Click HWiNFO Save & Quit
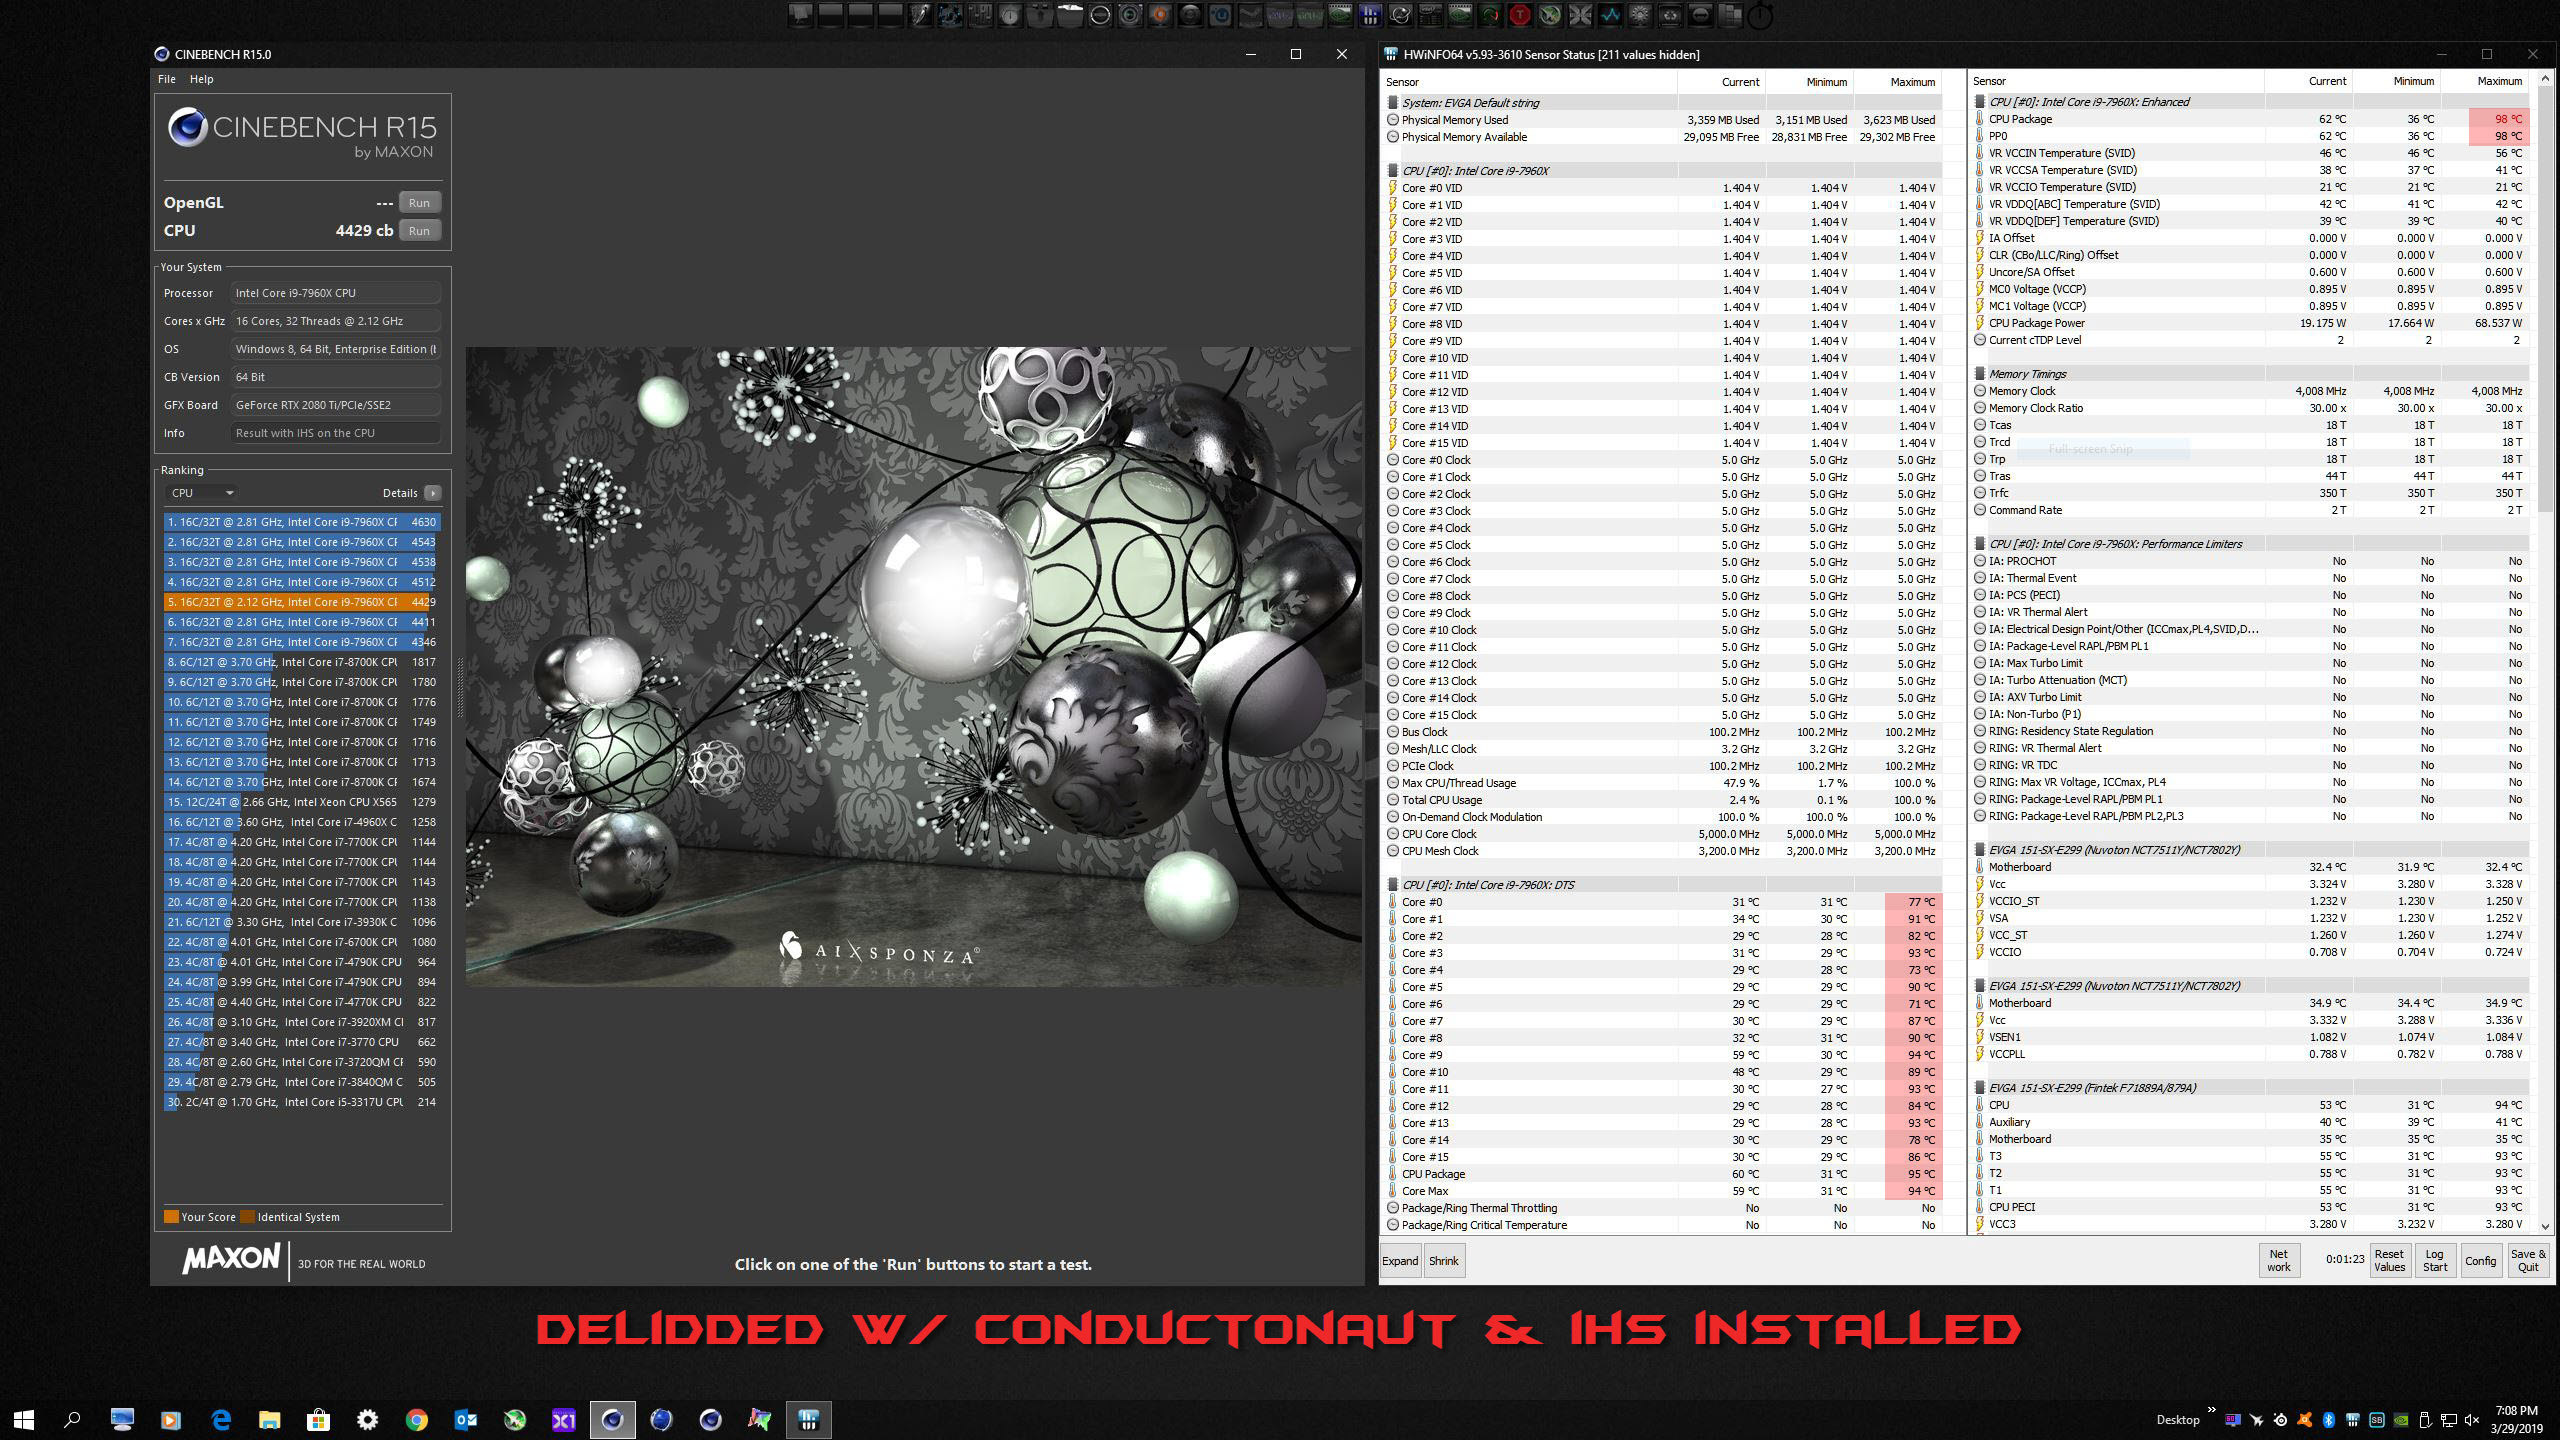This screenshot has width=2560, height=1440. 2527,1260
